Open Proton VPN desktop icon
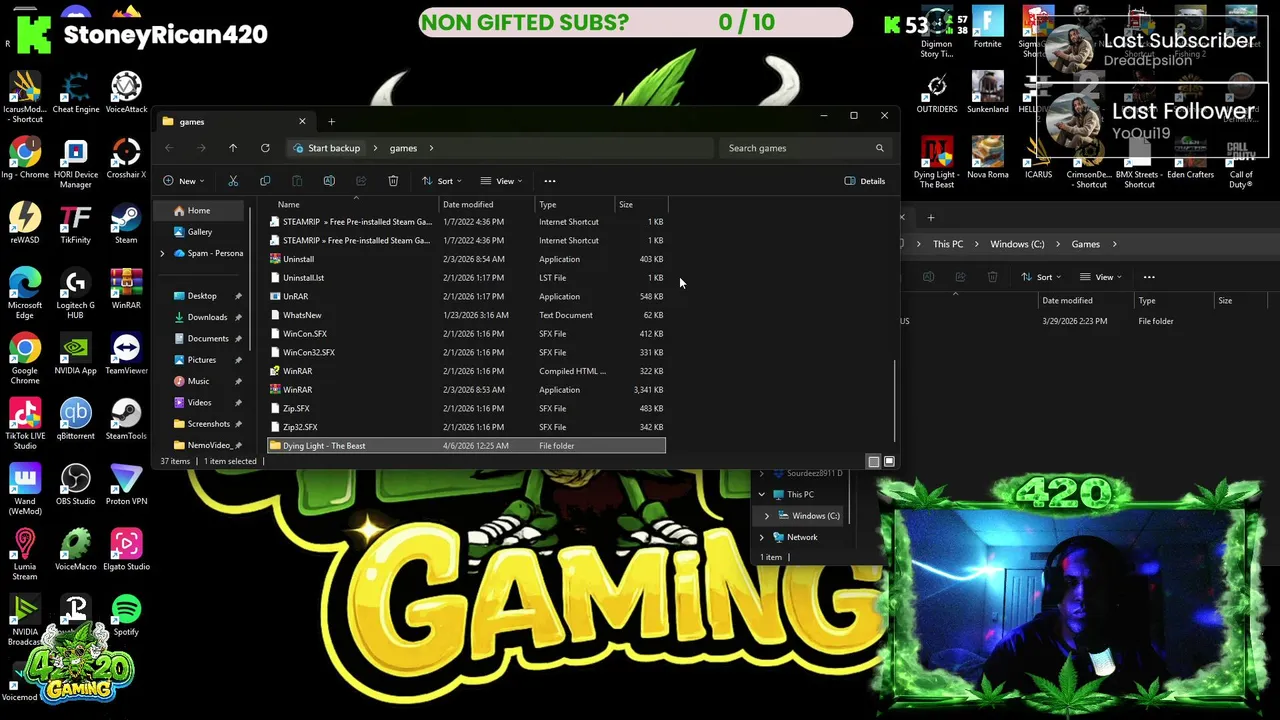Viewport: 1280px width, 720px height. (126, 484)
